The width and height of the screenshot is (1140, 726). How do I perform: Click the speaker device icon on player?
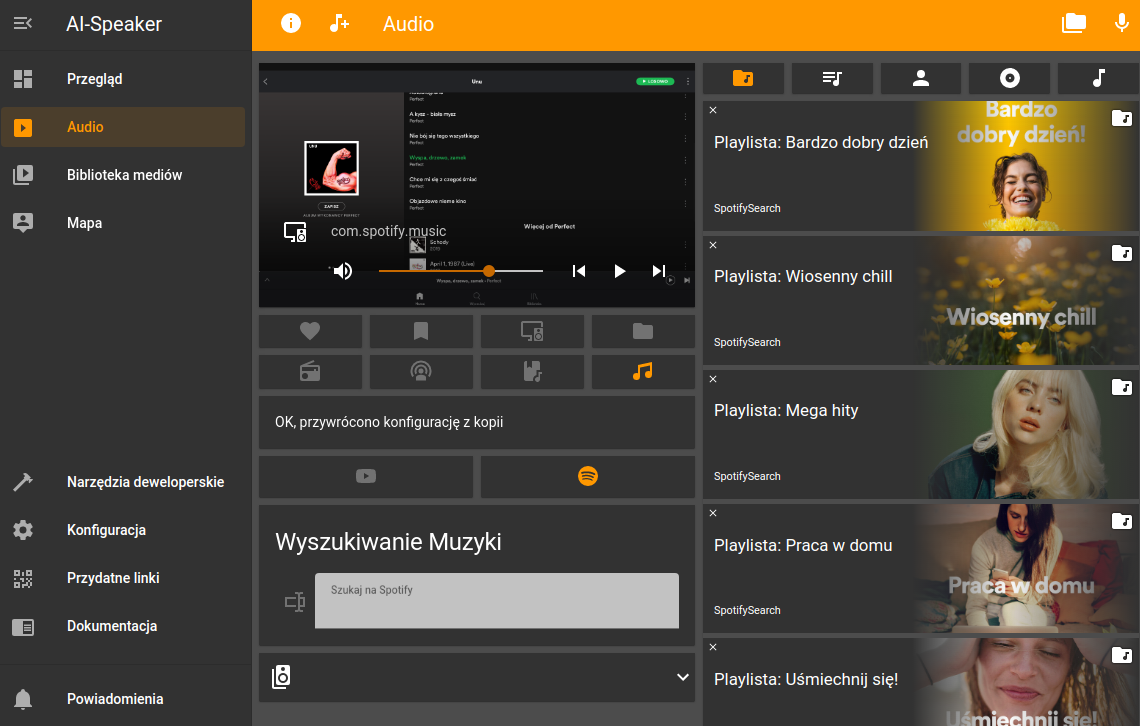pos(295,232)
